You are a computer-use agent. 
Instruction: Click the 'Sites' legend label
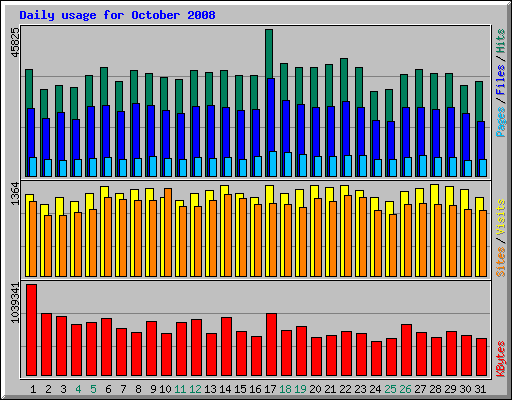(500, 262)
